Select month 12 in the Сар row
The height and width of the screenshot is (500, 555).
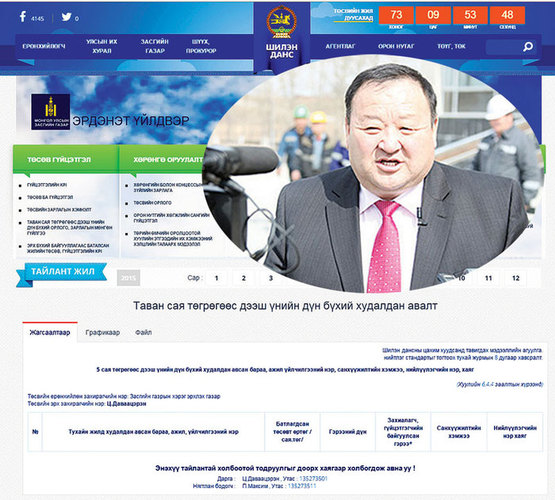pyautogui.click(x=516, y=278)
